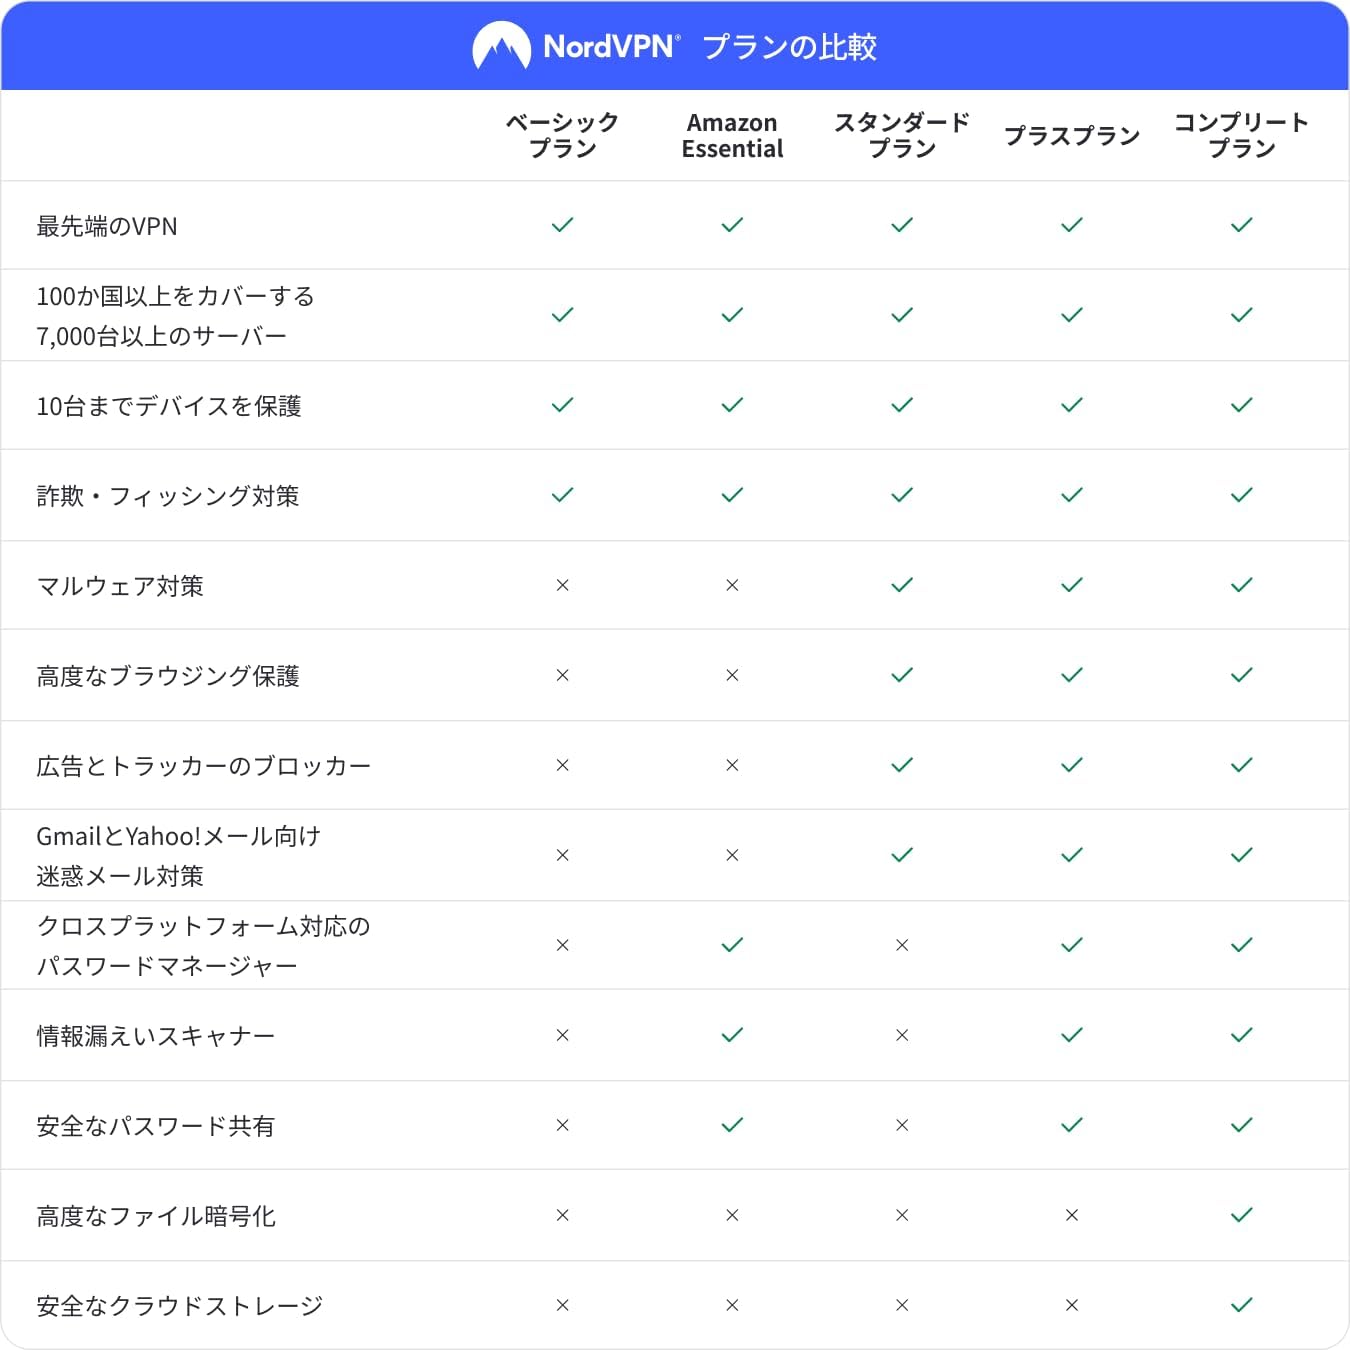1350x1350 pixels.
Task: Click the cross for パスワードマネージャー under スタンダードプラン
Action: click(902, 945)
